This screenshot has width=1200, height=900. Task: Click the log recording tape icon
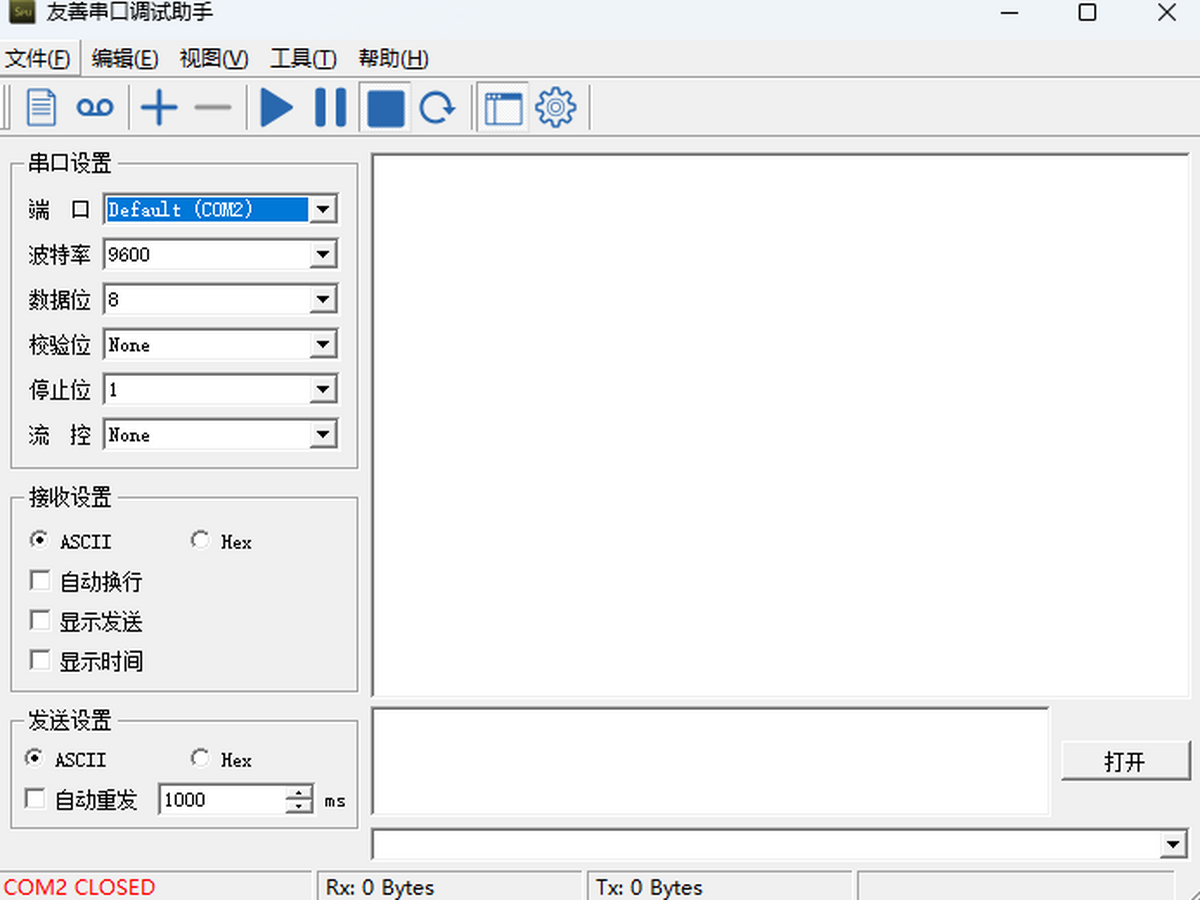[96, 107]
